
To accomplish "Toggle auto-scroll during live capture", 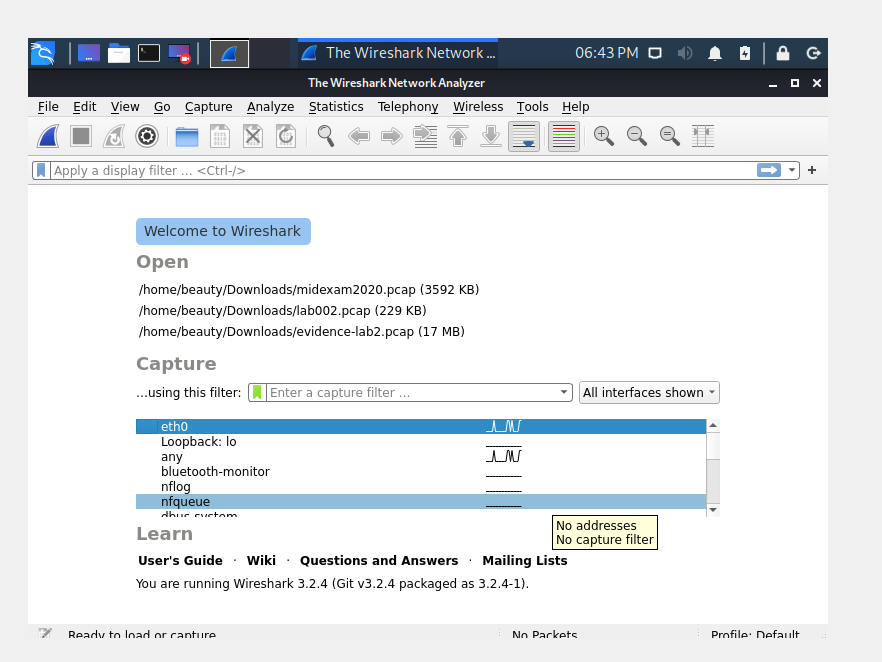I will point(524,137).
